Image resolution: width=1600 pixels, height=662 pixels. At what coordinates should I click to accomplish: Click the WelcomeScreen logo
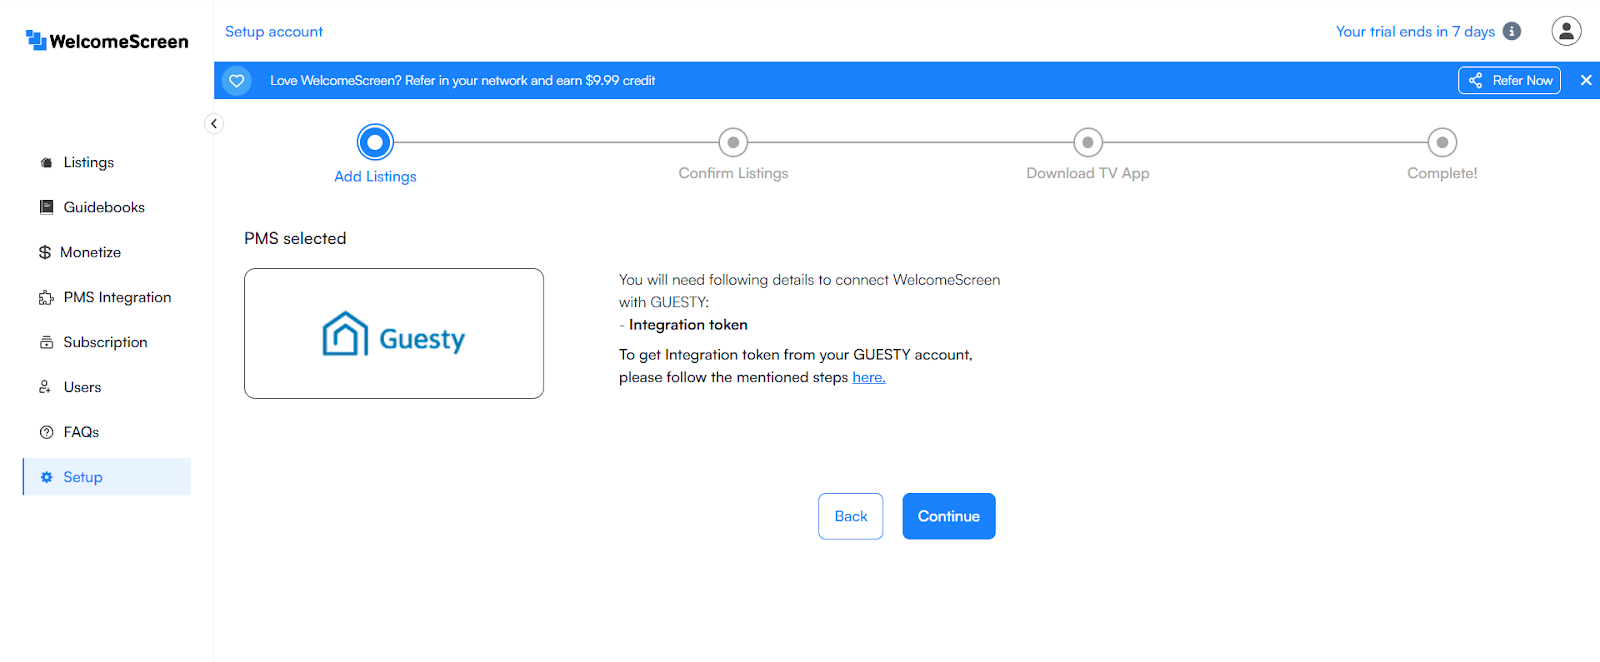pyautogui.click(x=107, y=41)
